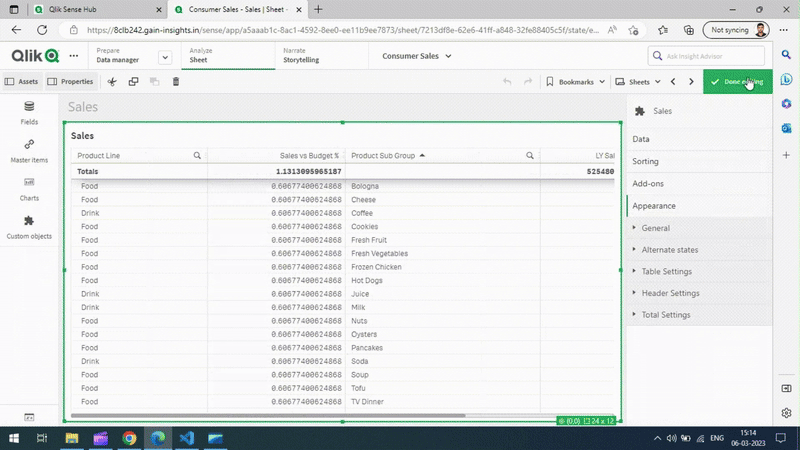The height and width of the screenshot is (450, 800).
Task: Open Sheets dropdown
Action: click(638, 82)
